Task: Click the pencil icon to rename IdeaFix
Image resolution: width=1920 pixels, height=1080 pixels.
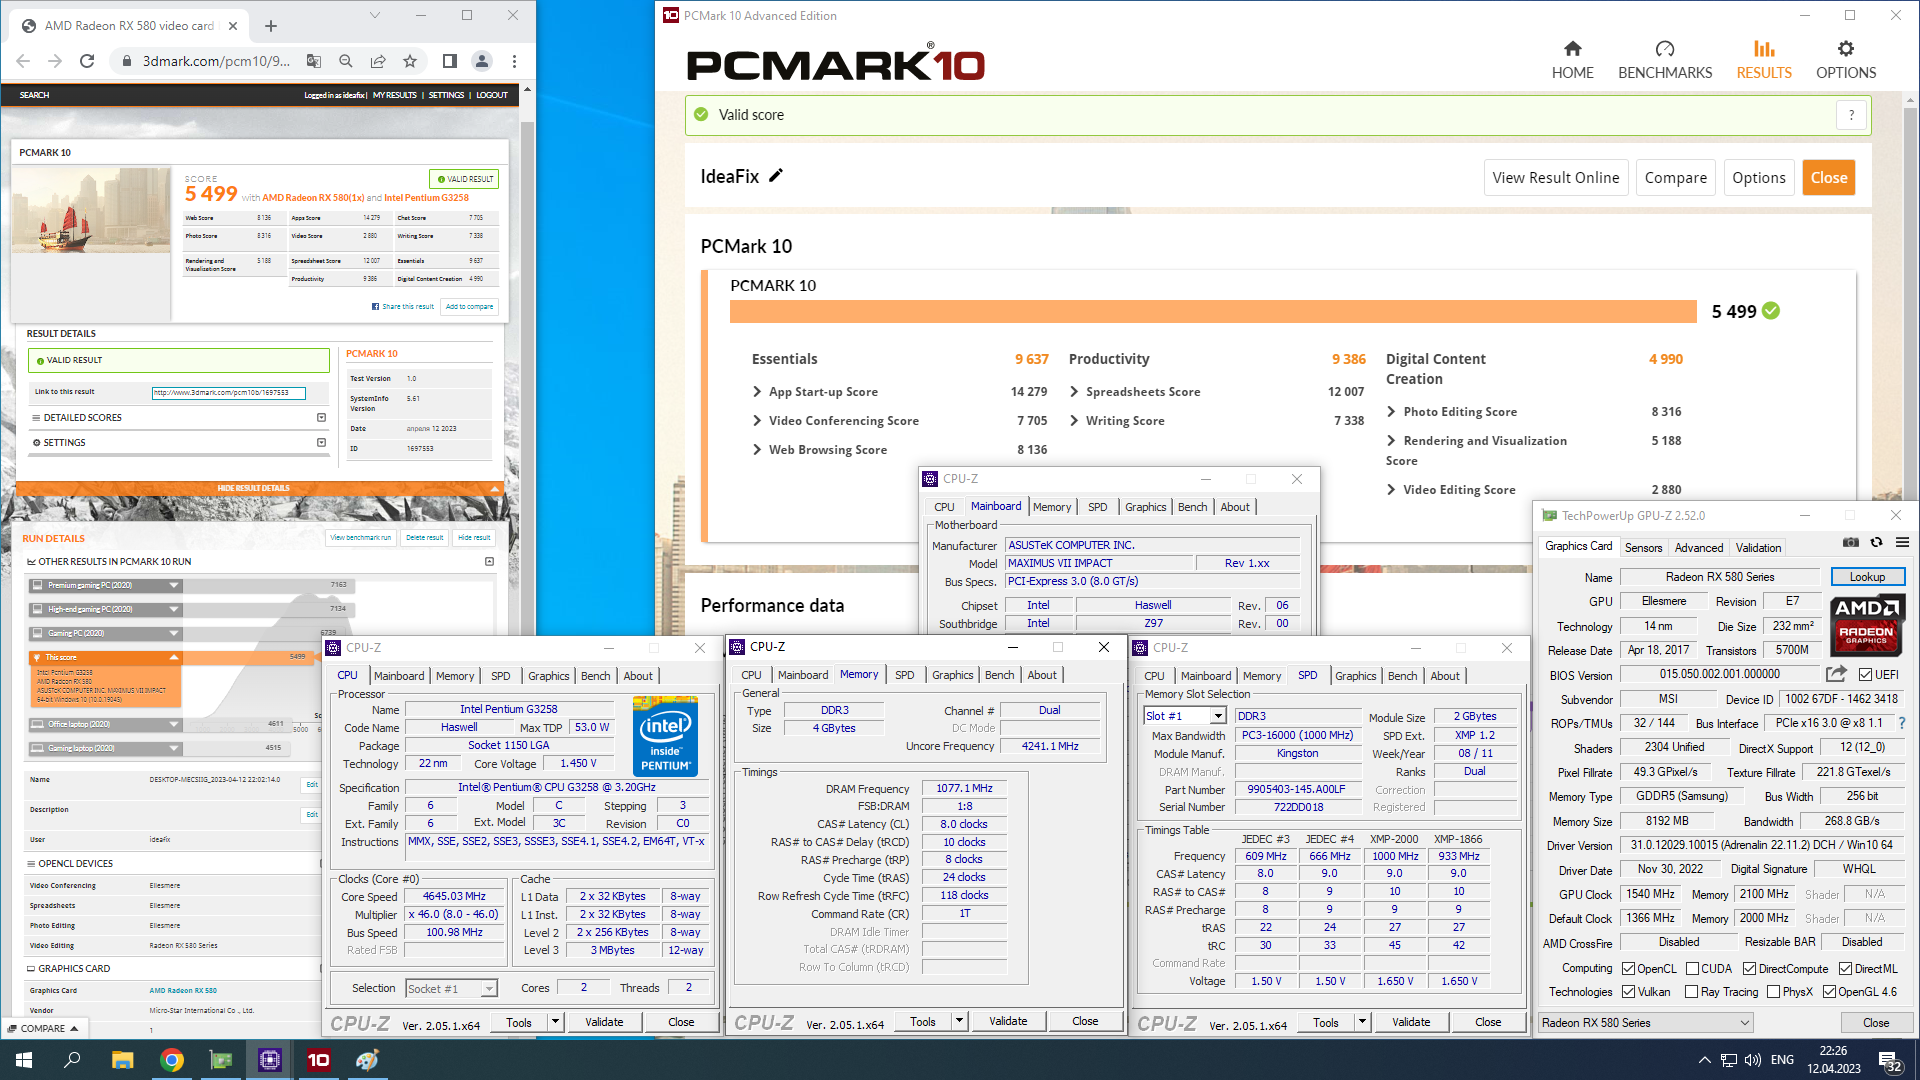Action: [776, 176]
